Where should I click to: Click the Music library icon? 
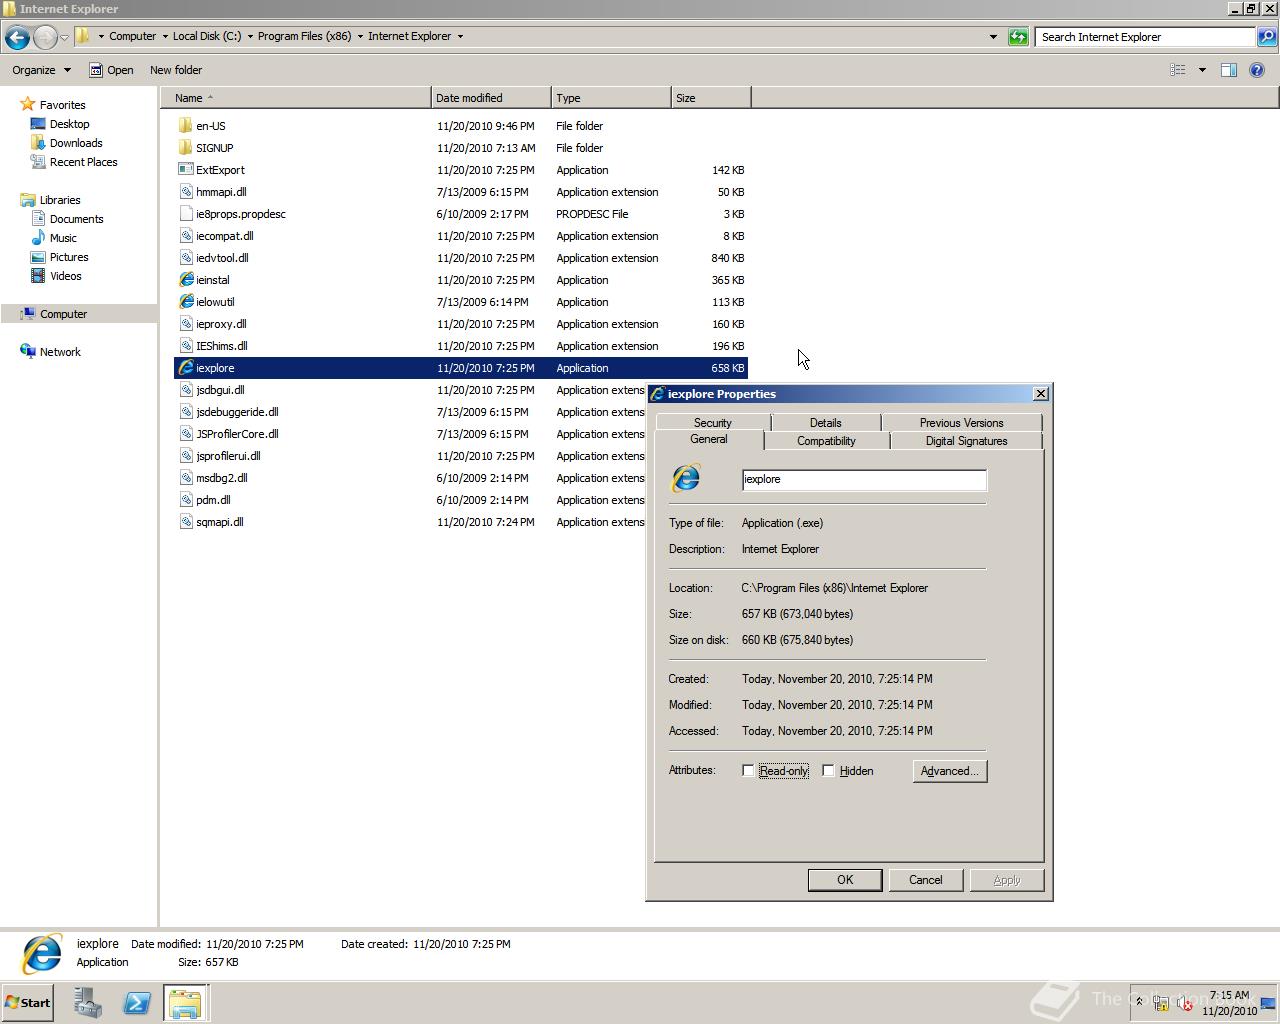38,238
